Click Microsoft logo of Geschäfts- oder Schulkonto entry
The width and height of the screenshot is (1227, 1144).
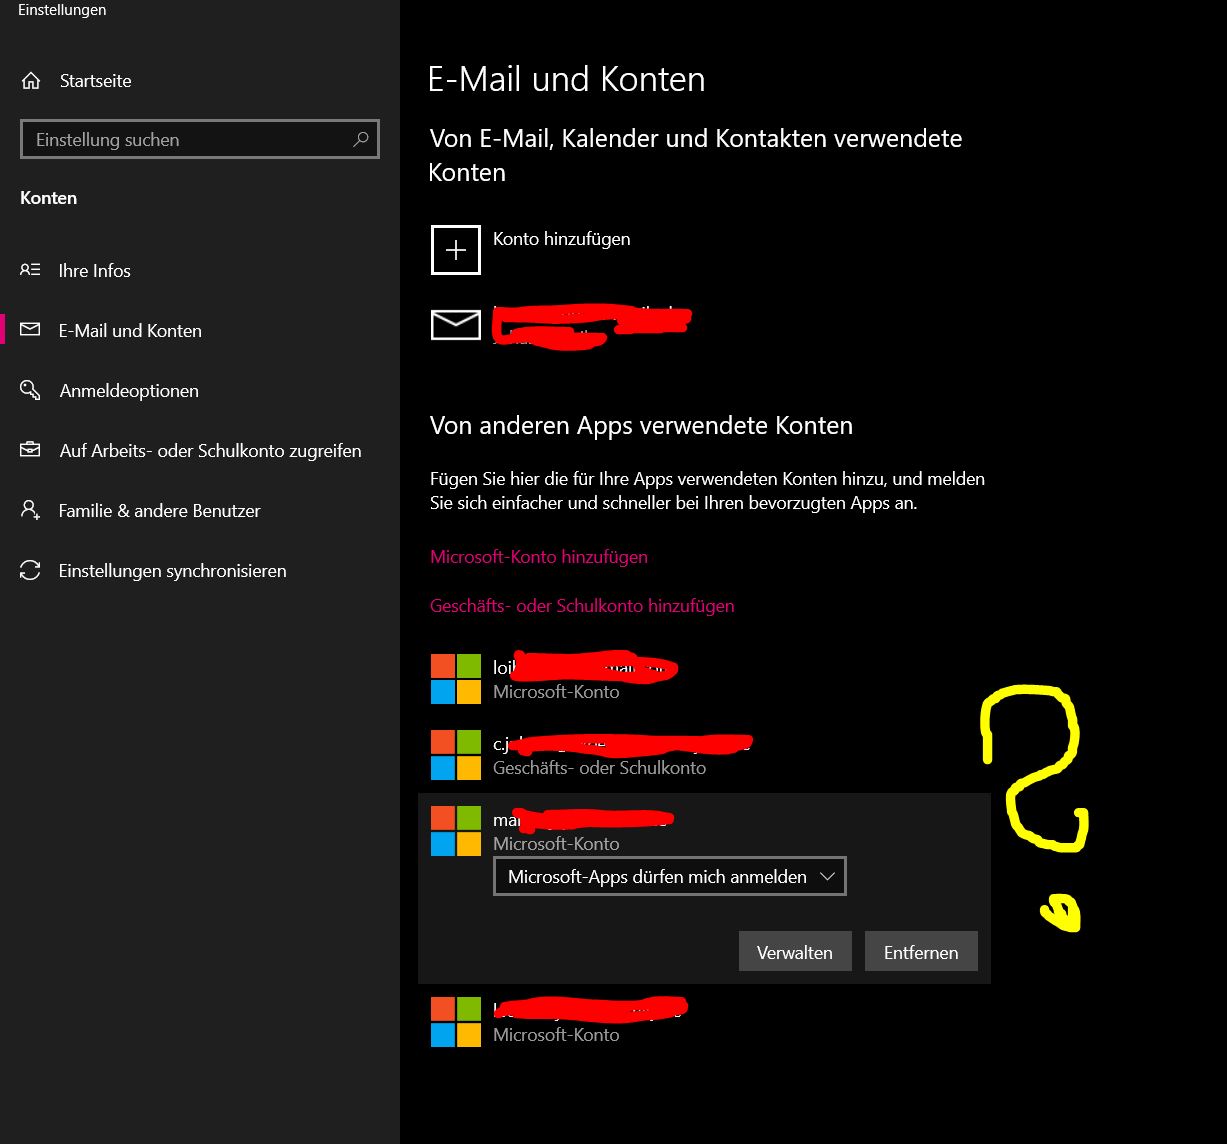[x=456, y=755]
